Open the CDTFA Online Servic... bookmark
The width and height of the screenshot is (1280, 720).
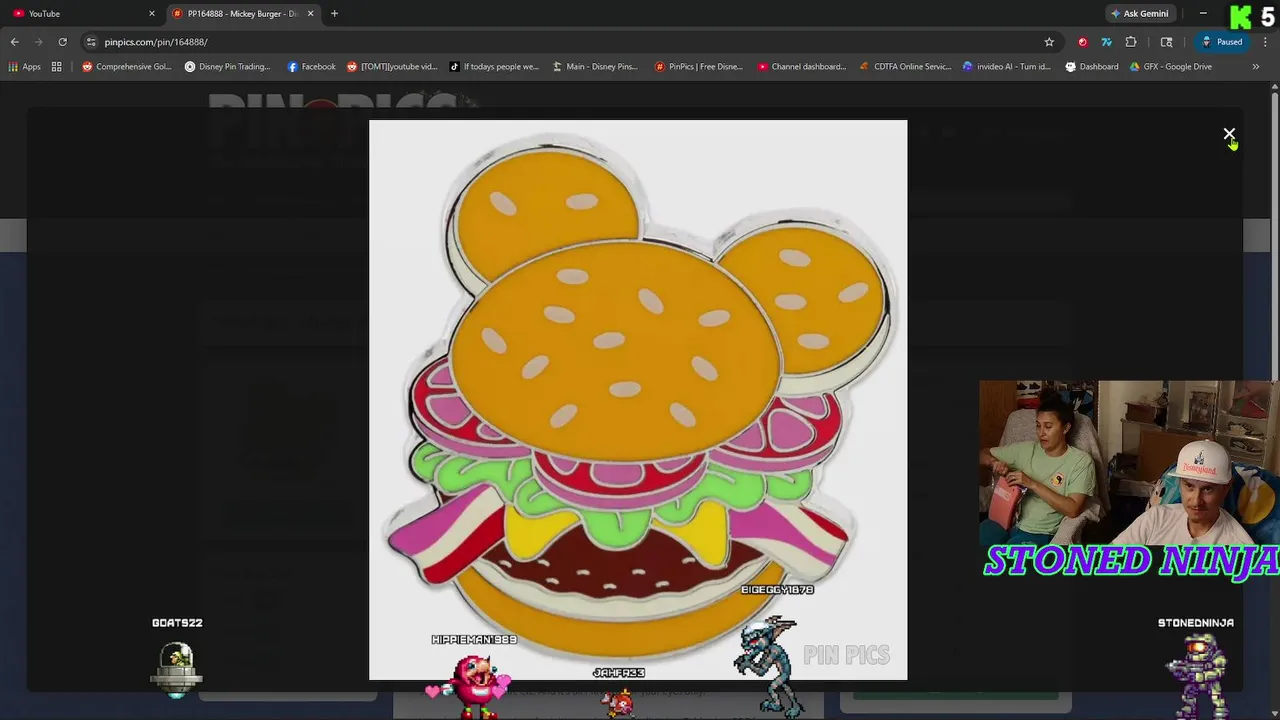coord(906,67)
